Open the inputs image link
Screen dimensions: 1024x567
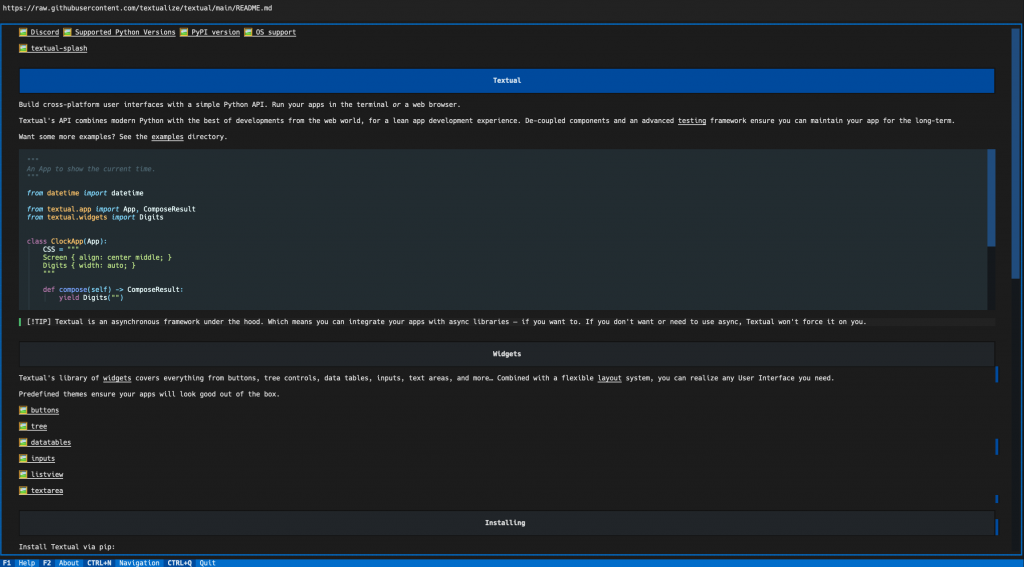(42, 459)
